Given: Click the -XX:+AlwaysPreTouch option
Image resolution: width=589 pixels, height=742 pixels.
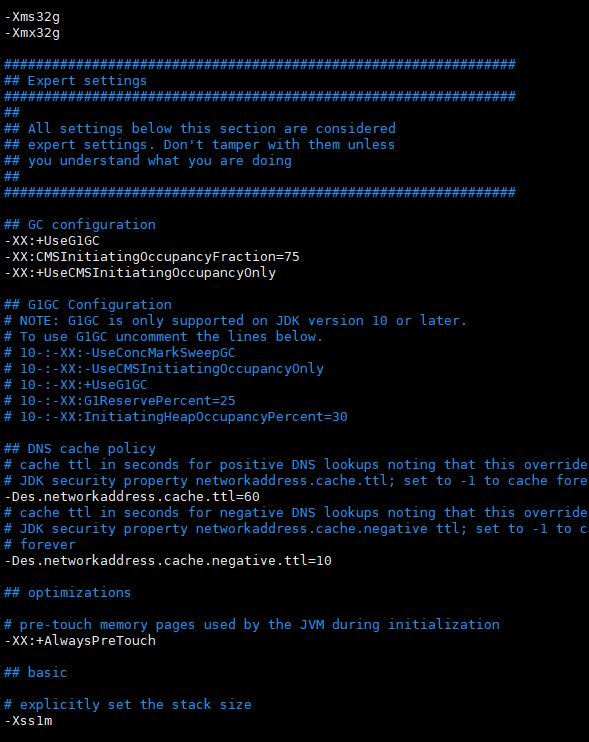Looking at the screenshot, I should pyautogui.click(x=80, y=641).
